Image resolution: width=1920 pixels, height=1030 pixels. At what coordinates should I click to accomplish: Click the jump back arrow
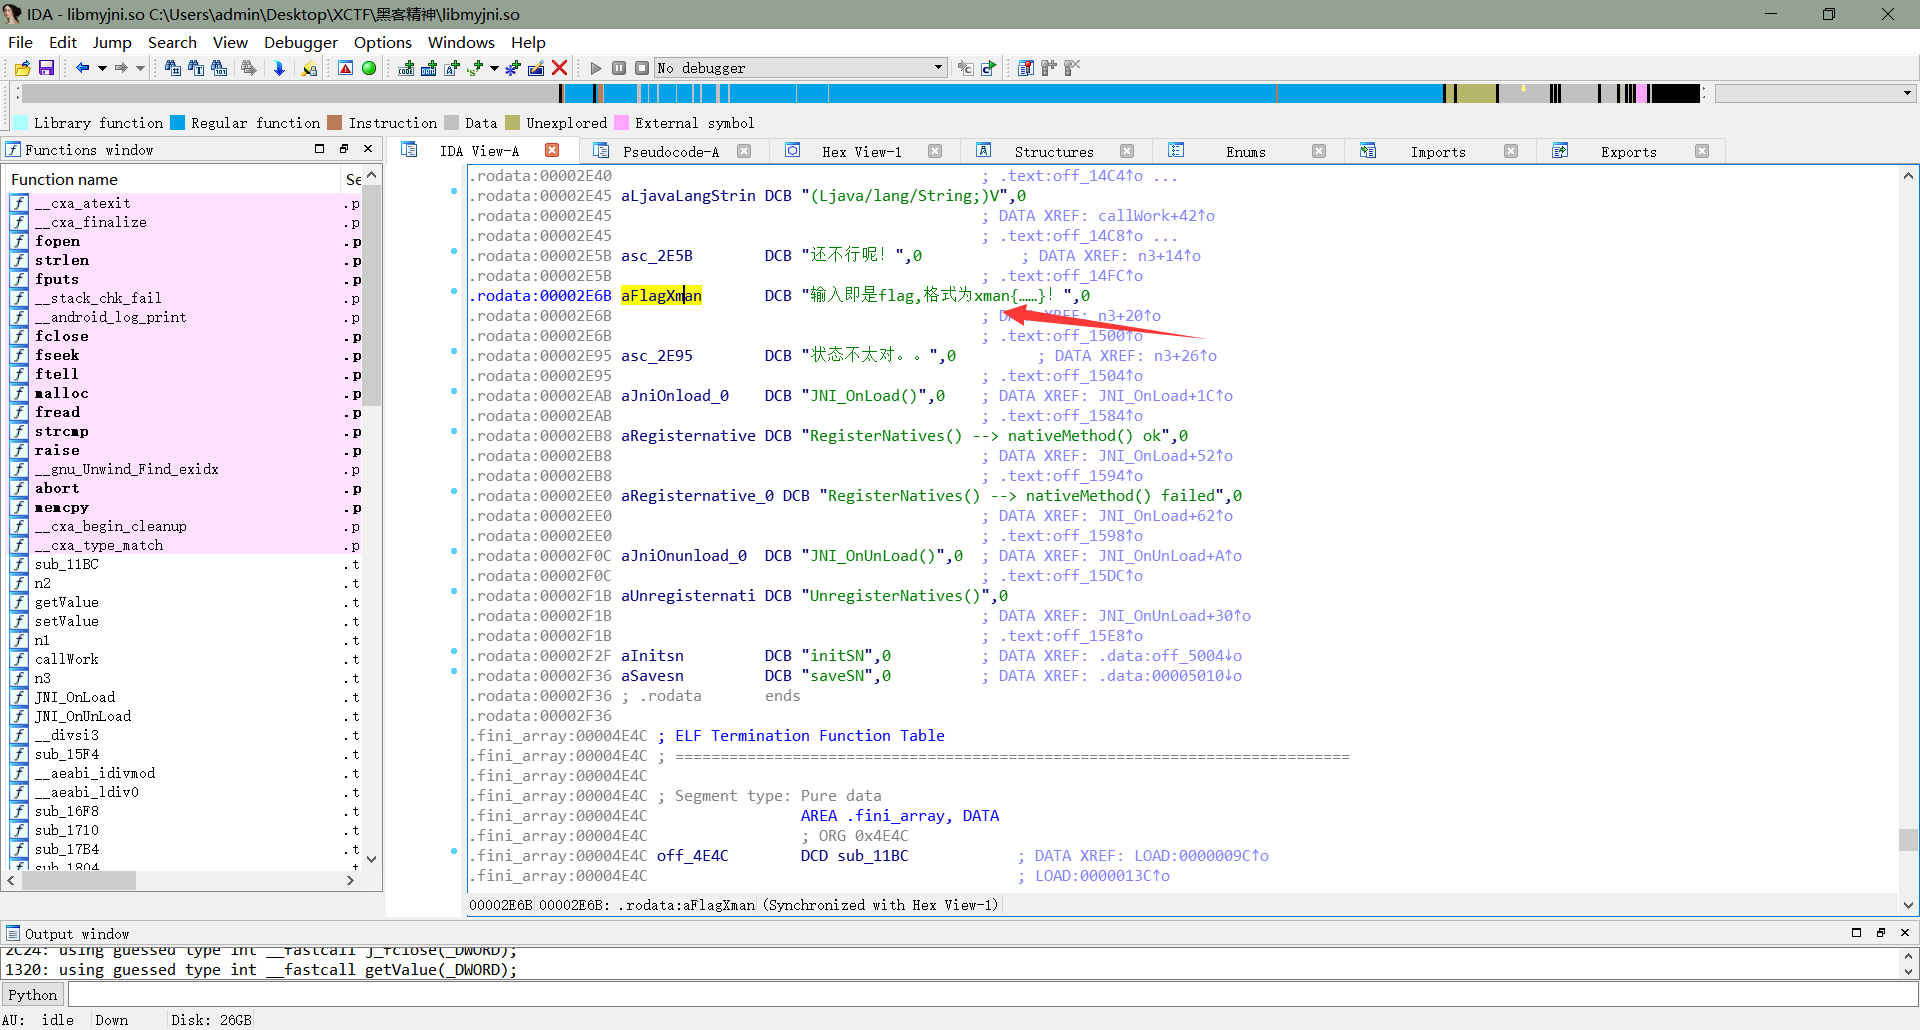tap(82, 68)
